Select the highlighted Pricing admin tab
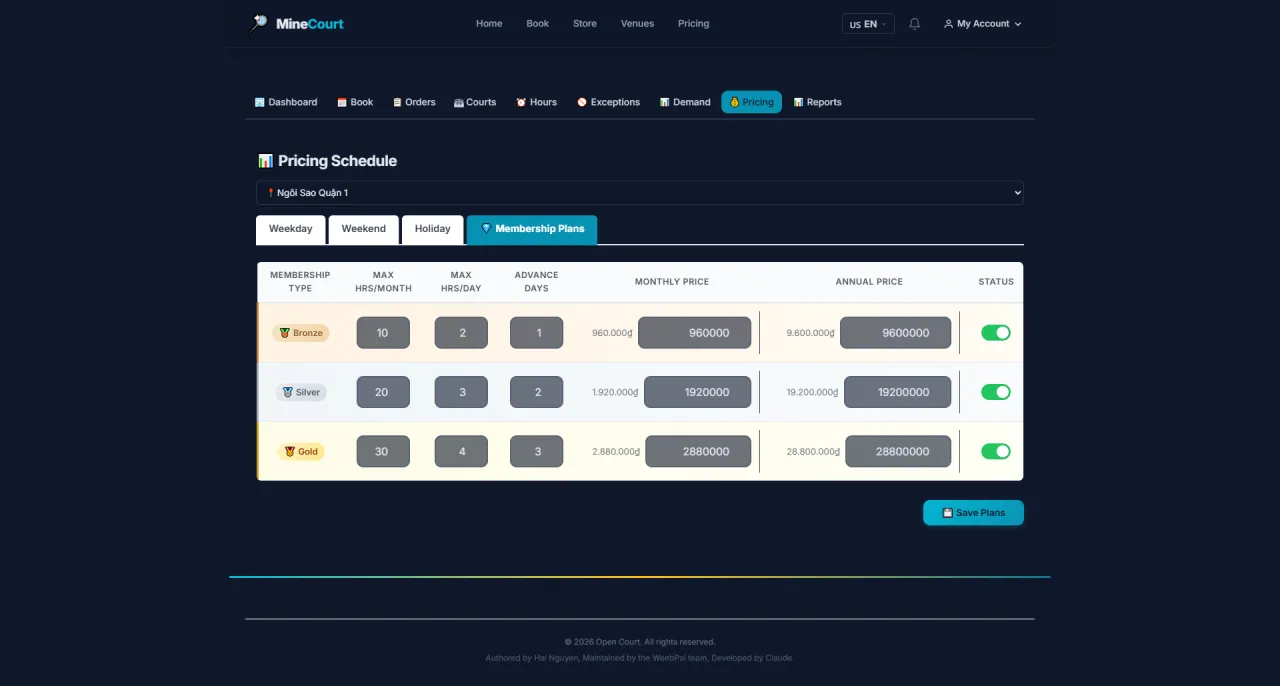The width and height of the screenshot is (1280, 686). pos(751,102)
